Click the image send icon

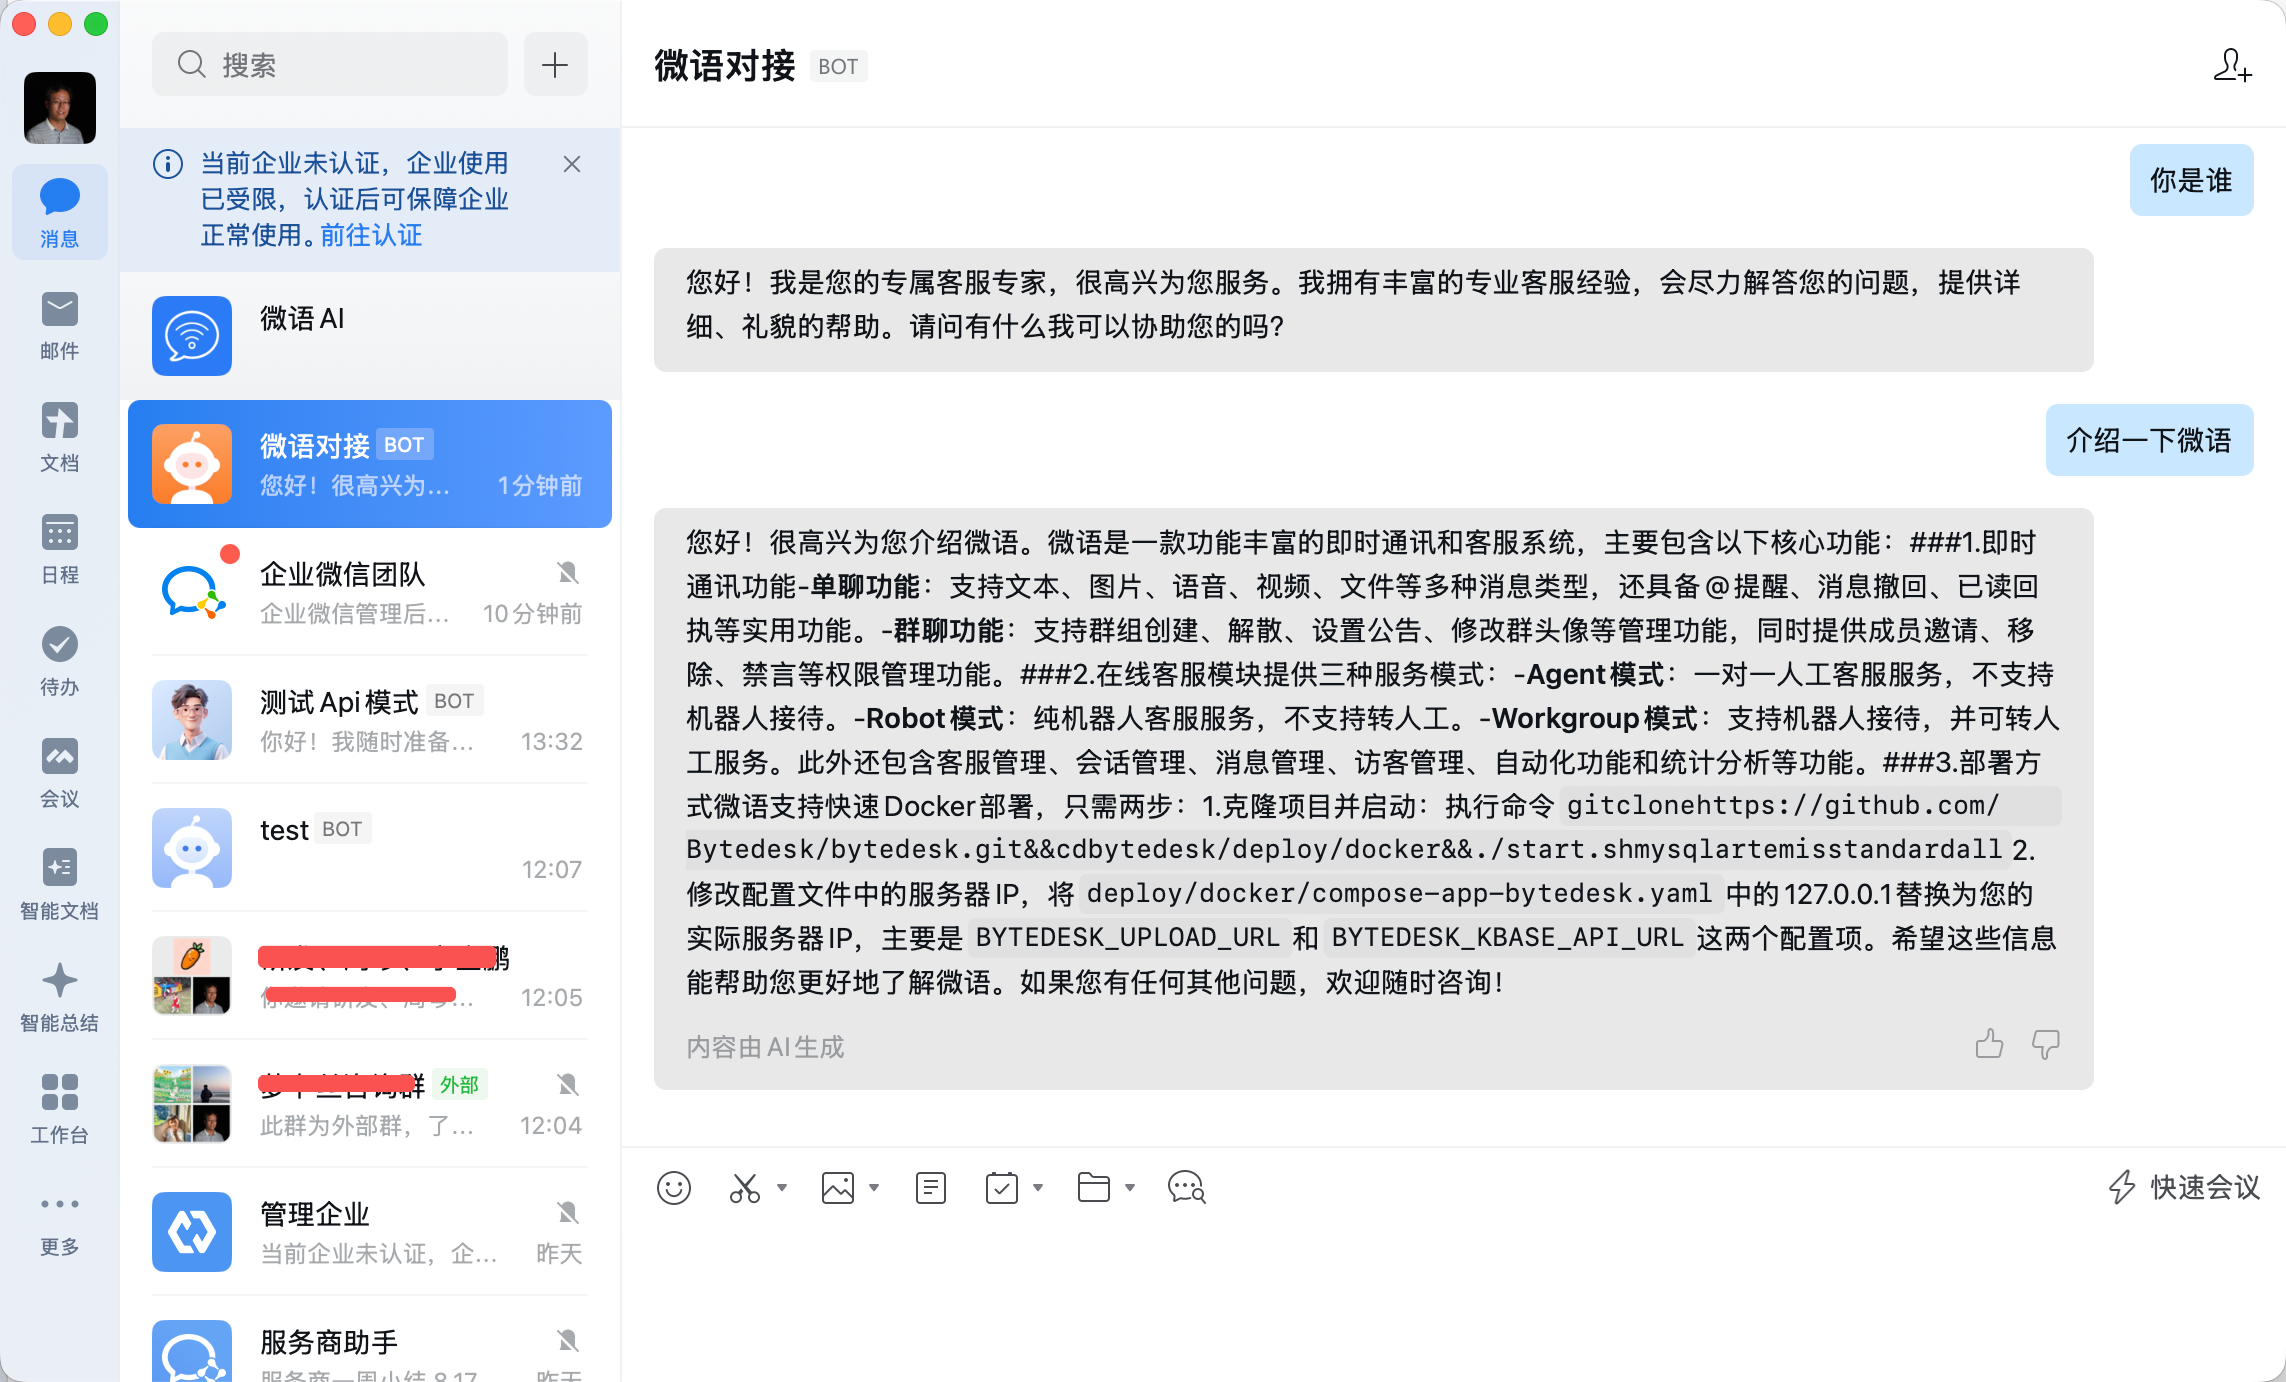838,1188
